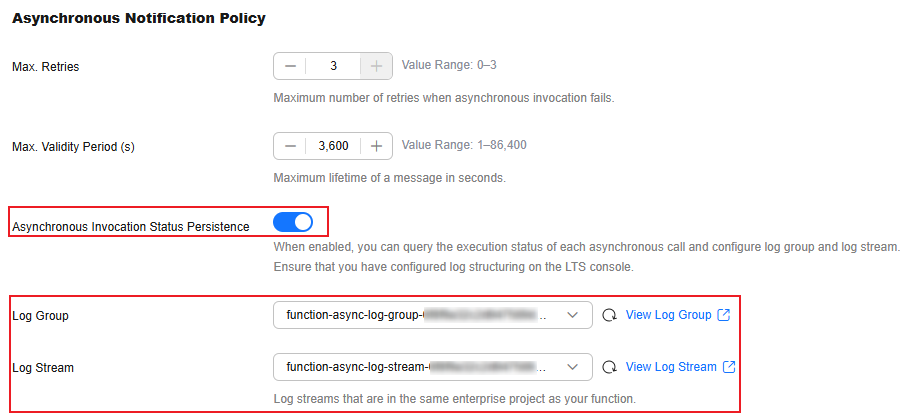Click the Asynchronous Invocation Status Persistence label
Viewport: 913px width, 420px height.
click(131, 227)
